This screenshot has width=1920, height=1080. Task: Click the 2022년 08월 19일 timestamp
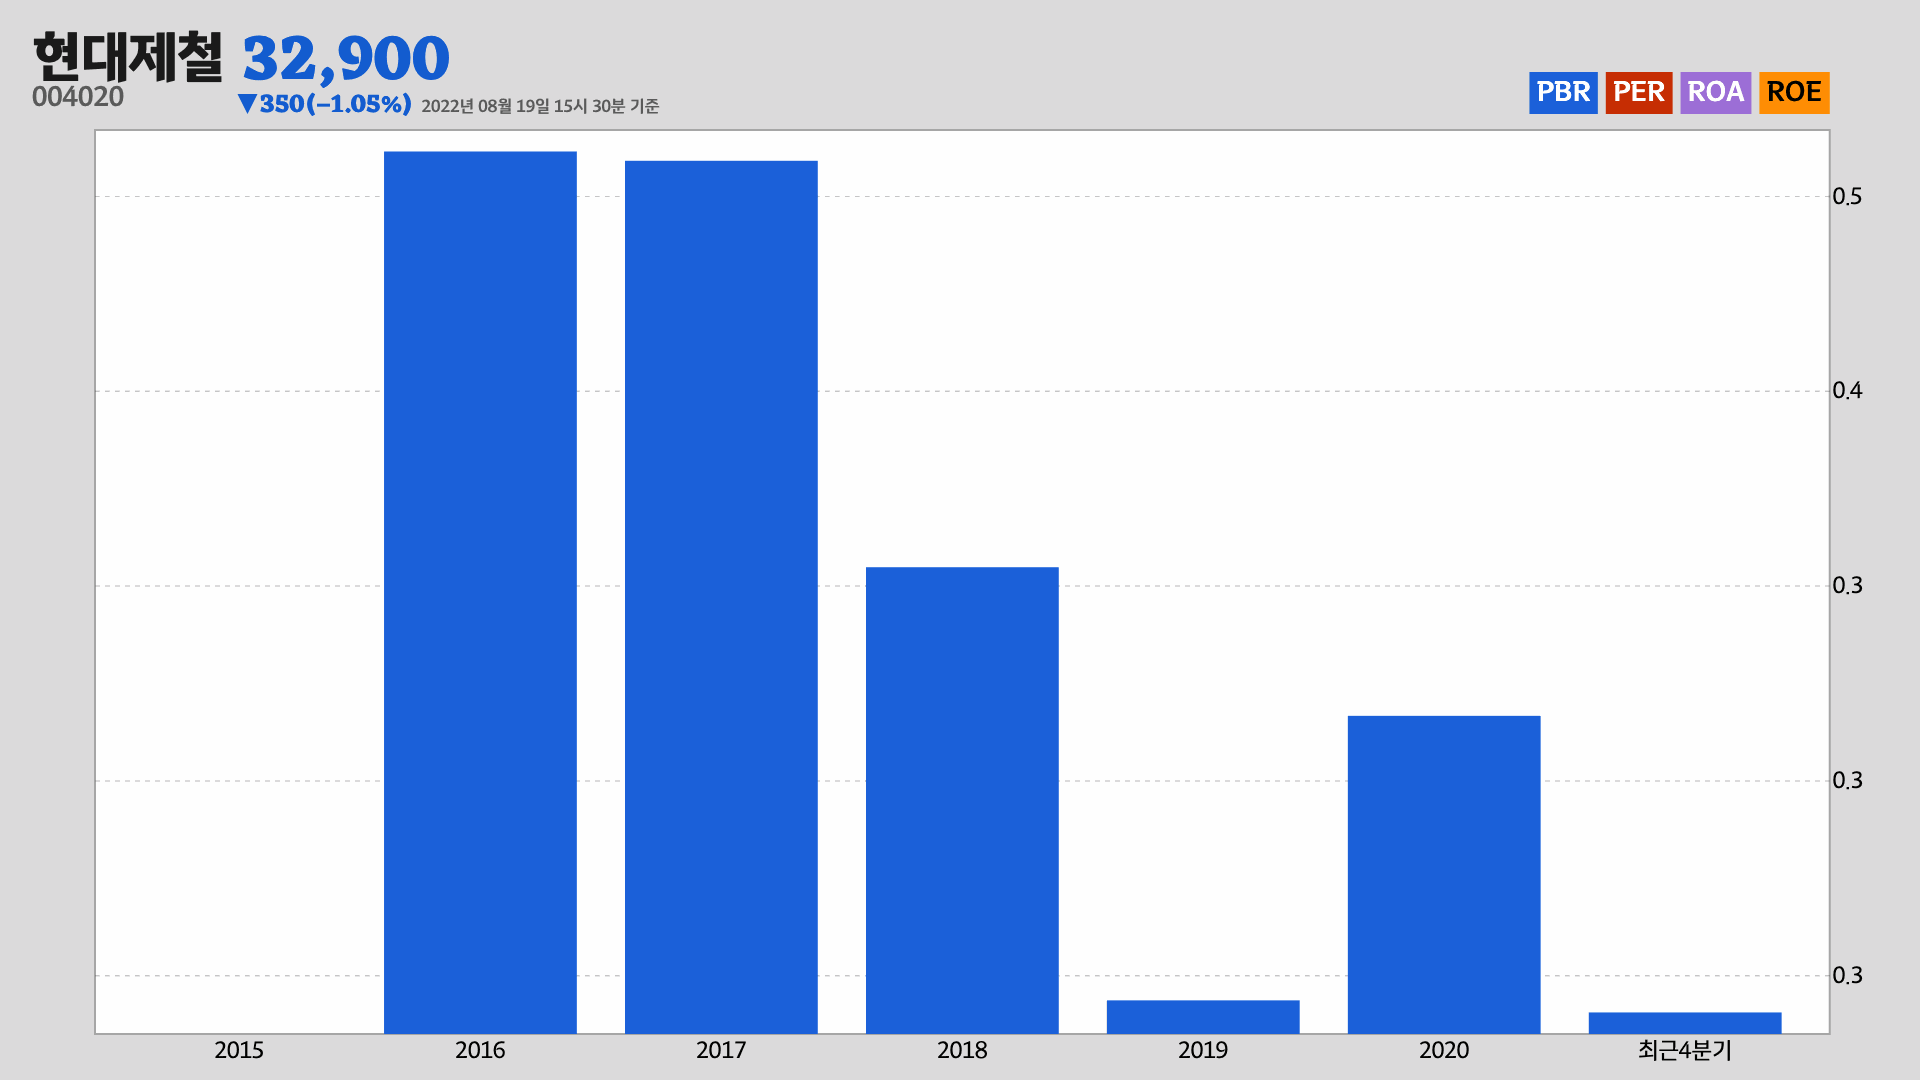coord(540,106)
